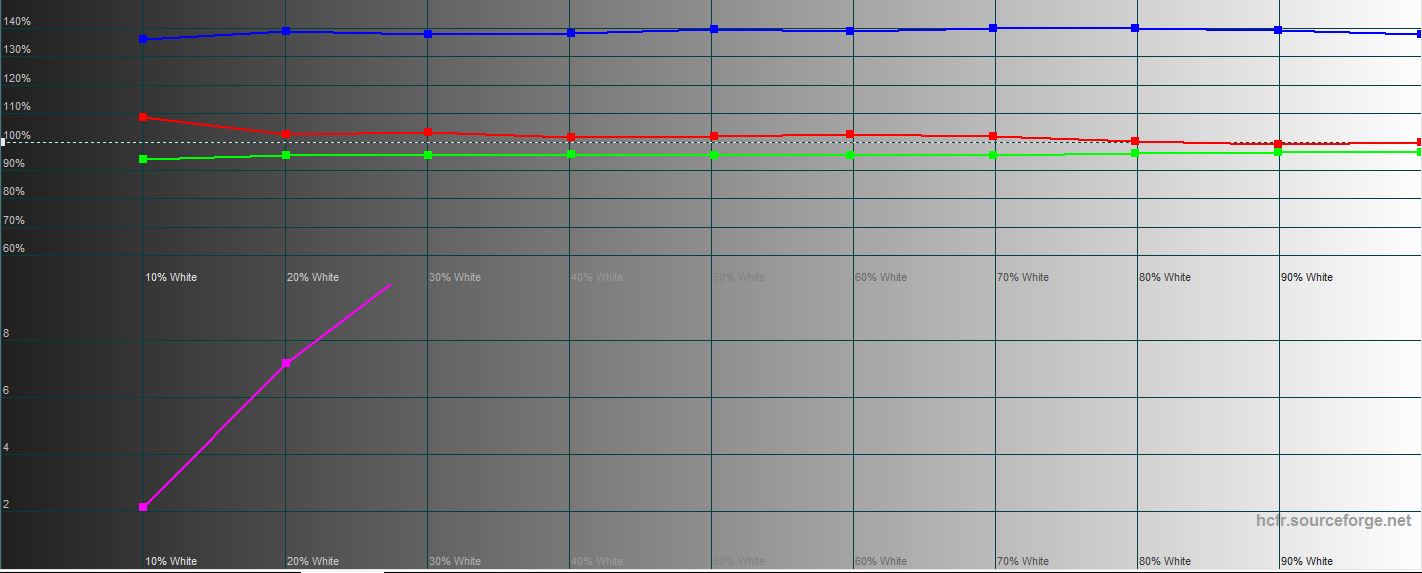Click the blue marker at 70% White
This screenshot has height=573, width=1422.
coord(993,28)
